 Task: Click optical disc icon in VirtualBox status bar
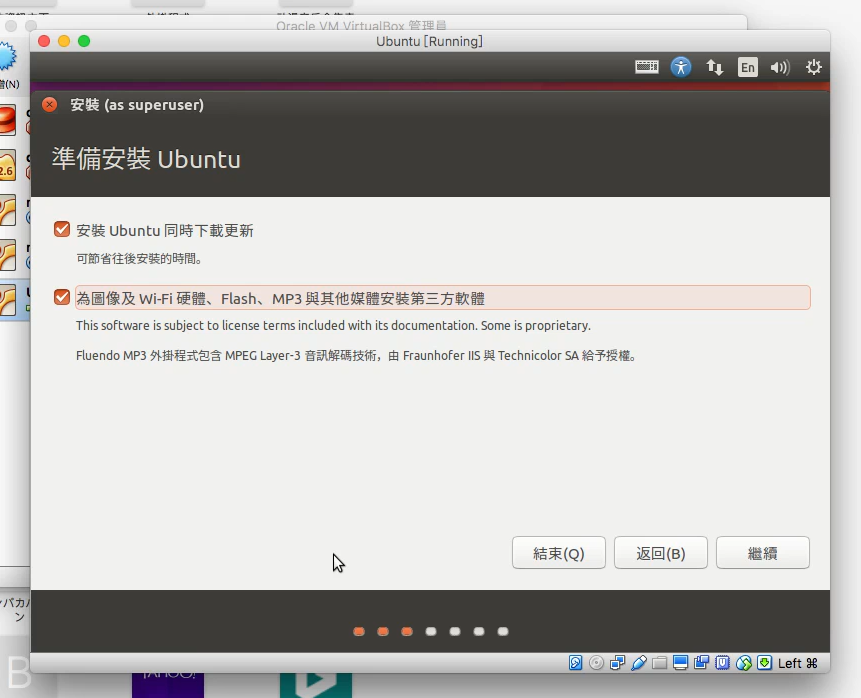(596, 663)
